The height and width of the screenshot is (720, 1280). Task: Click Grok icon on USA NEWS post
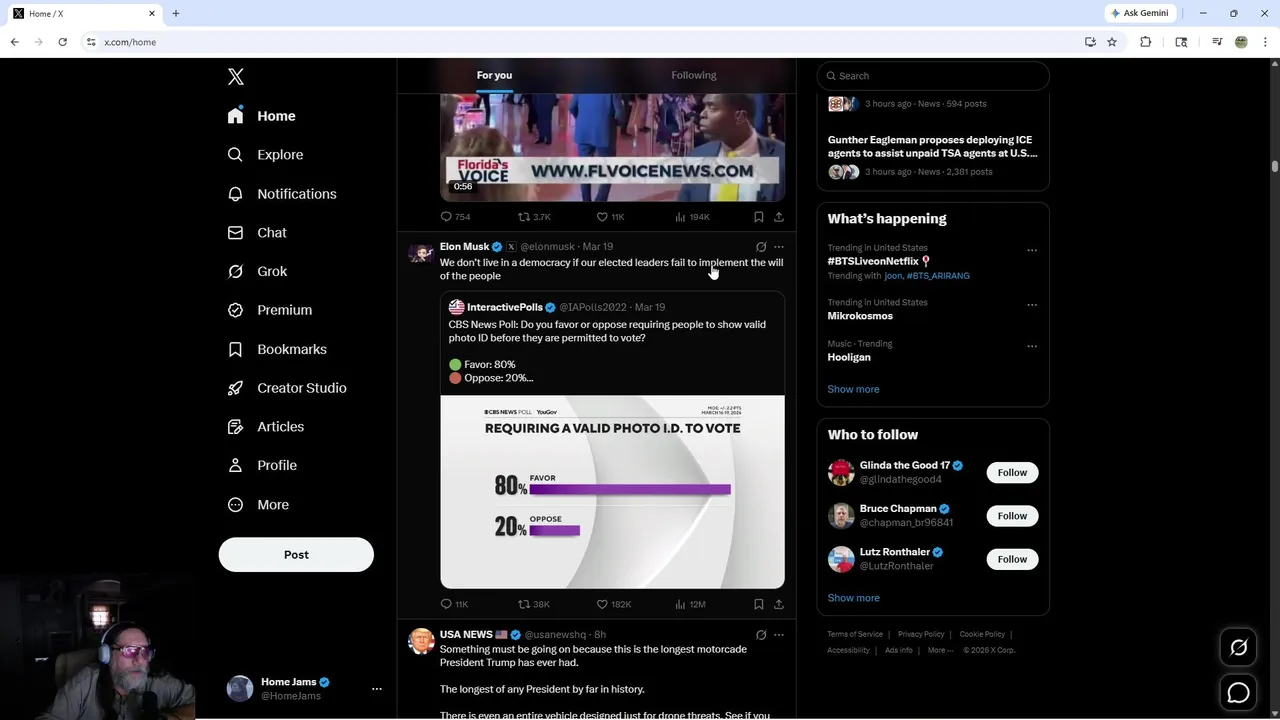[761, 635]
